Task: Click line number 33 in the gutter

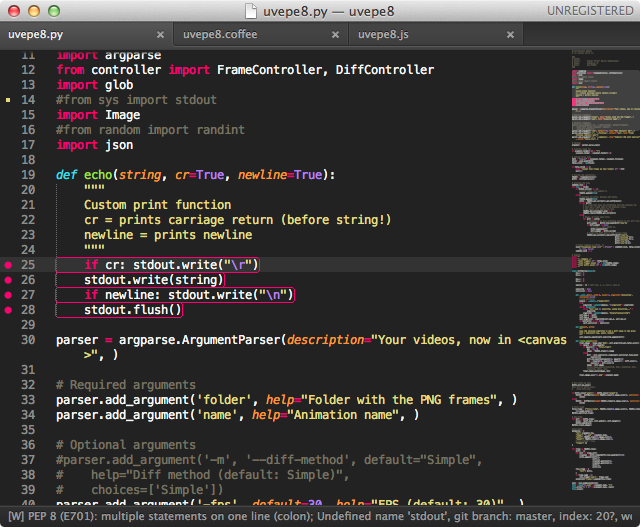Action: (28, 400)
